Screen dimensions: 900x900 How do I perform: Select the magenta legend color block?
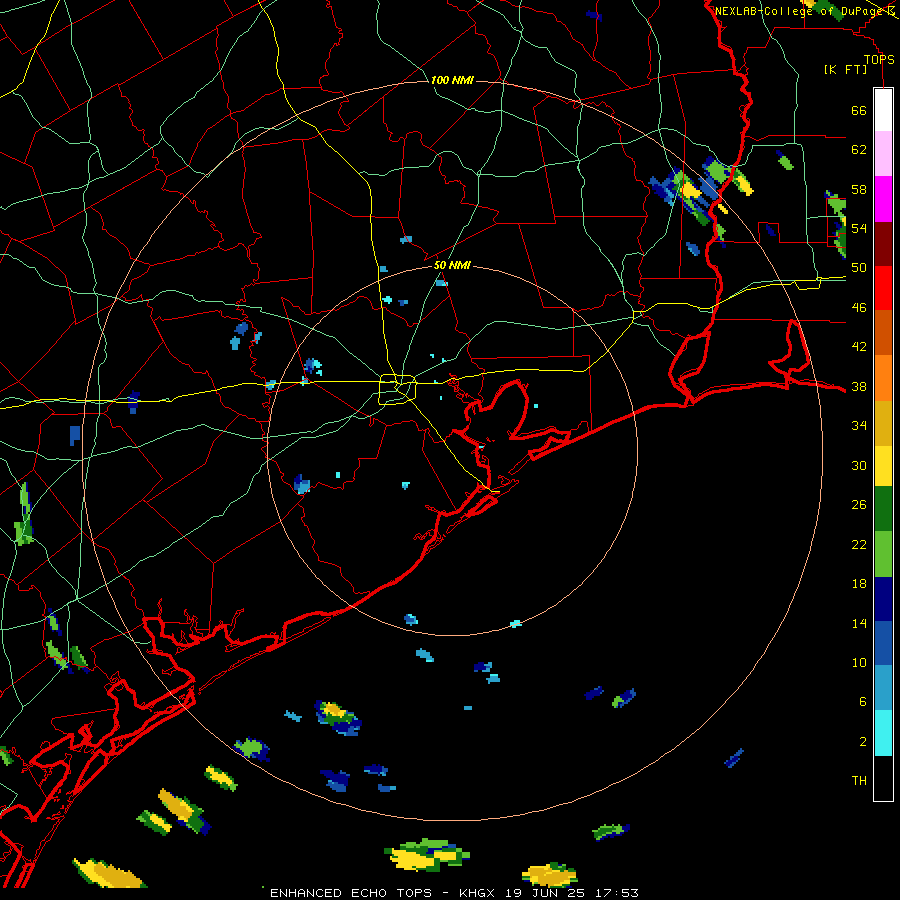point(883,199)
